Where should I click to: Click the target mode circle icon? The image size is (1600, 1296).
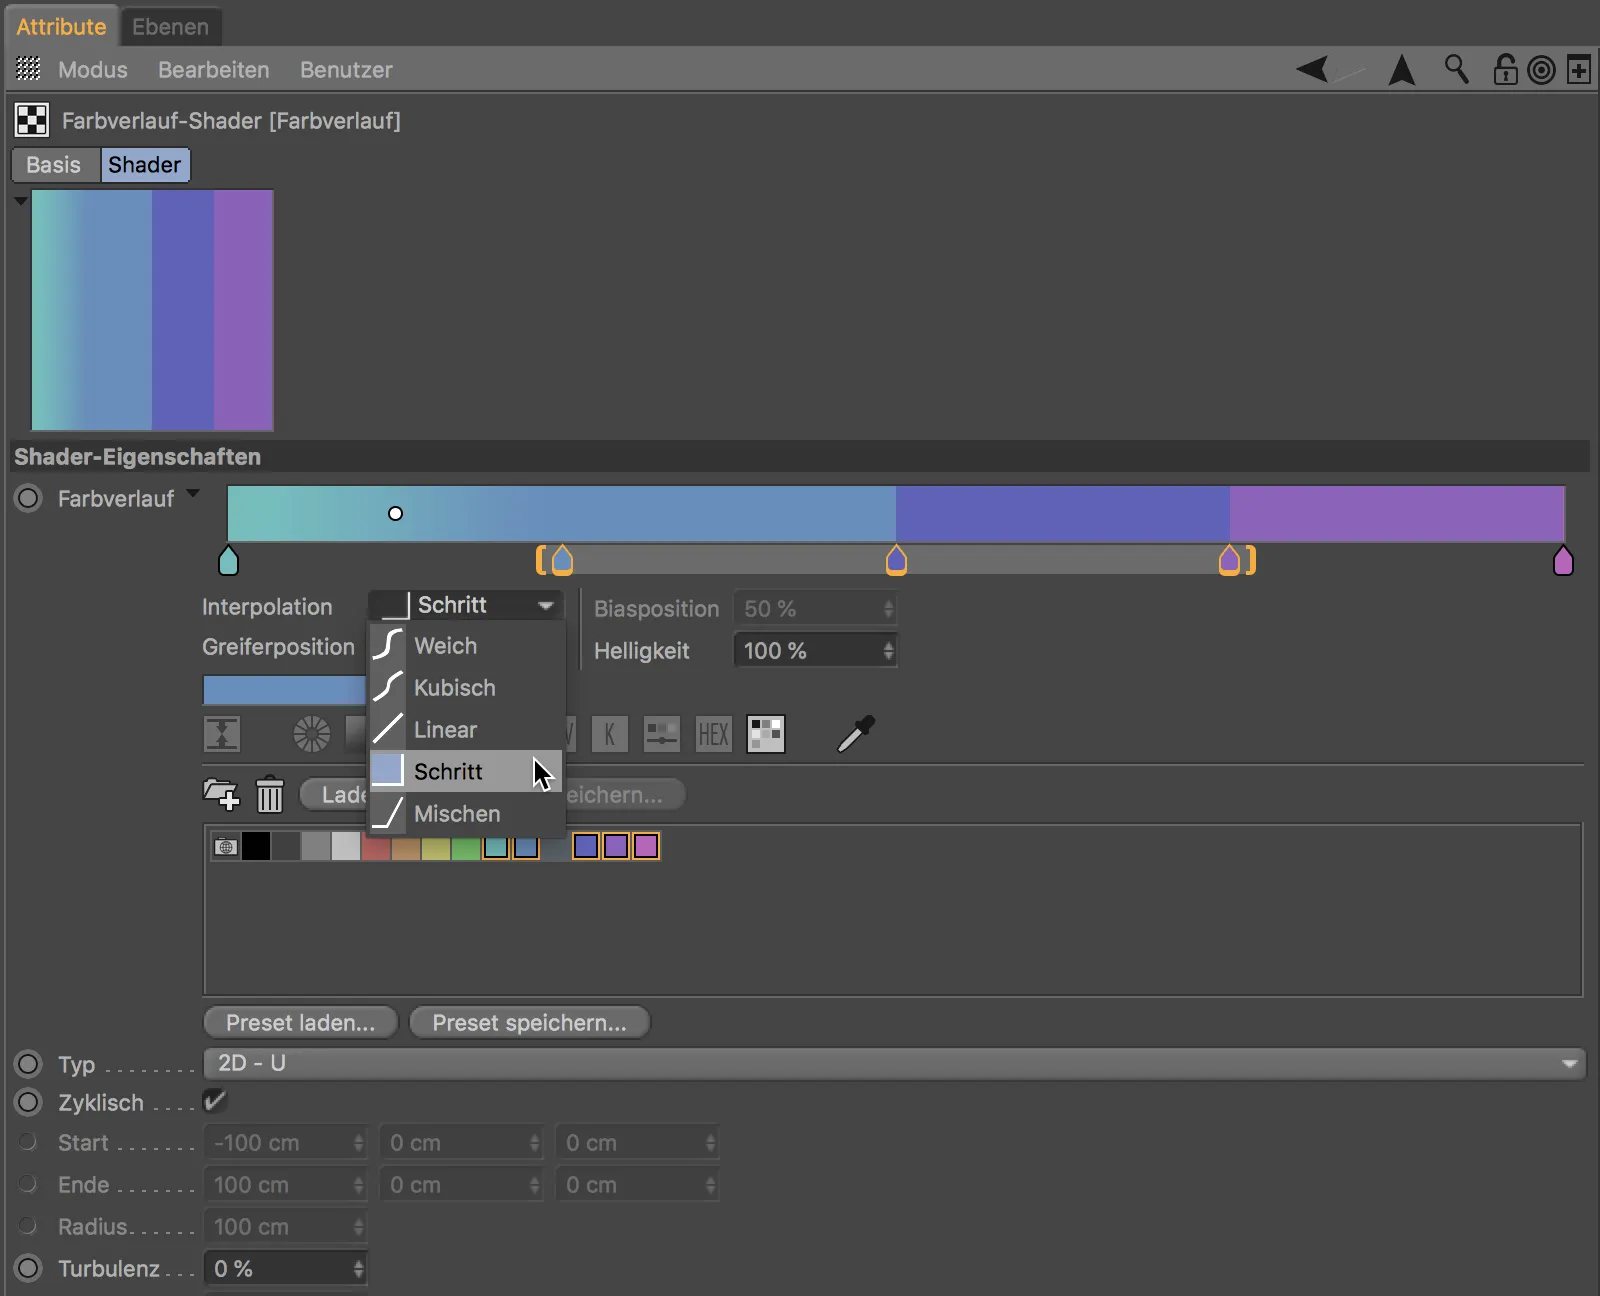point(1542,70)
